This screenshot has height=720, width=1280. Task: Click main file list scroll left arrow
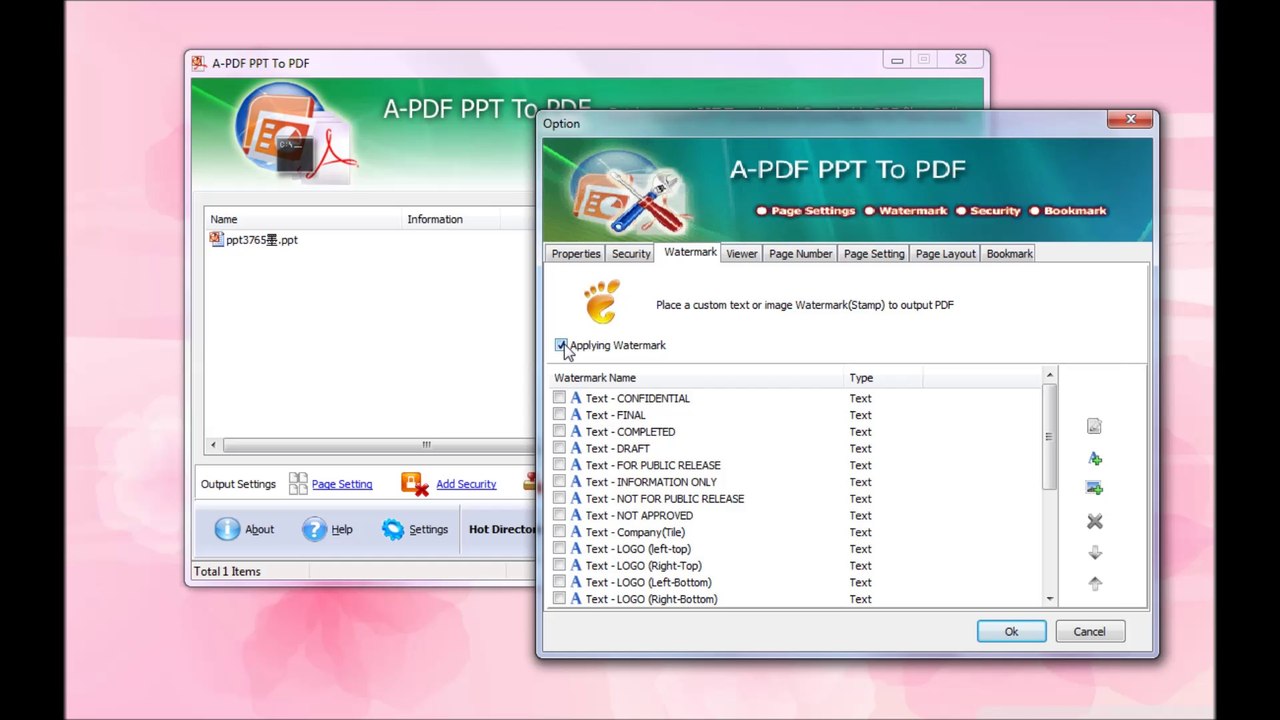coord(212,445)
